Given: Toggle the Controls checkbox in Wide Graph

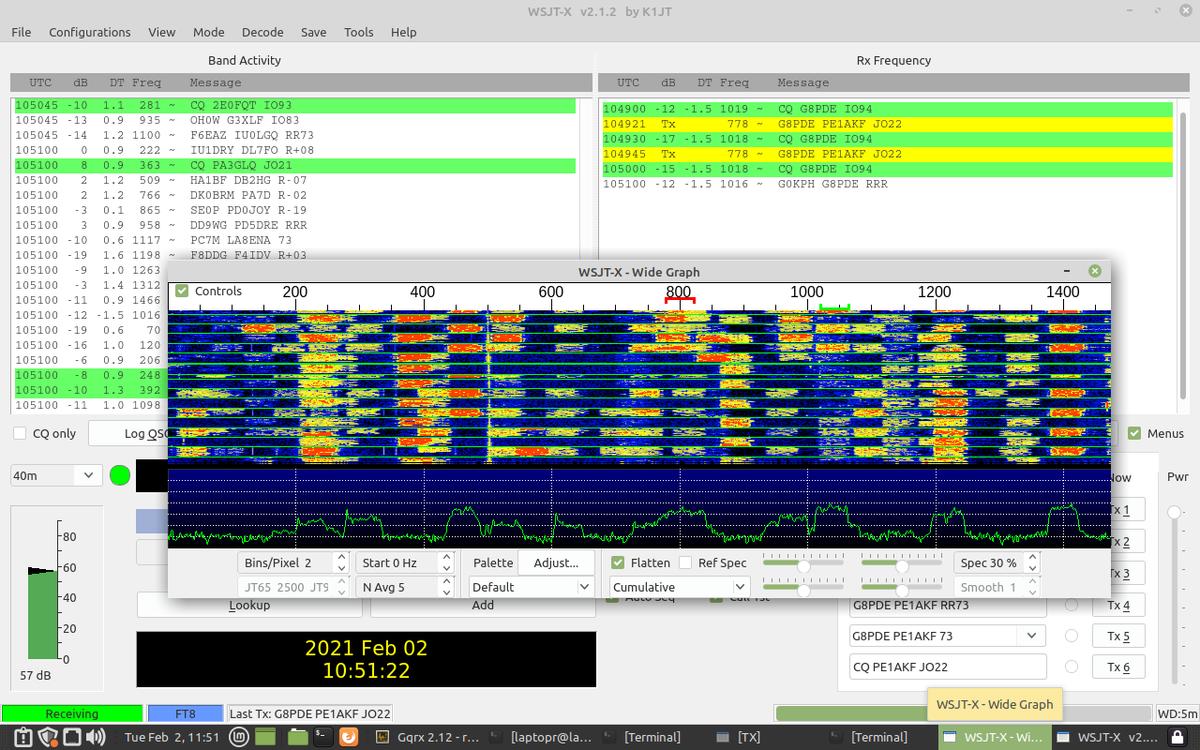Looking at the screenshot, I should point(182,291).
